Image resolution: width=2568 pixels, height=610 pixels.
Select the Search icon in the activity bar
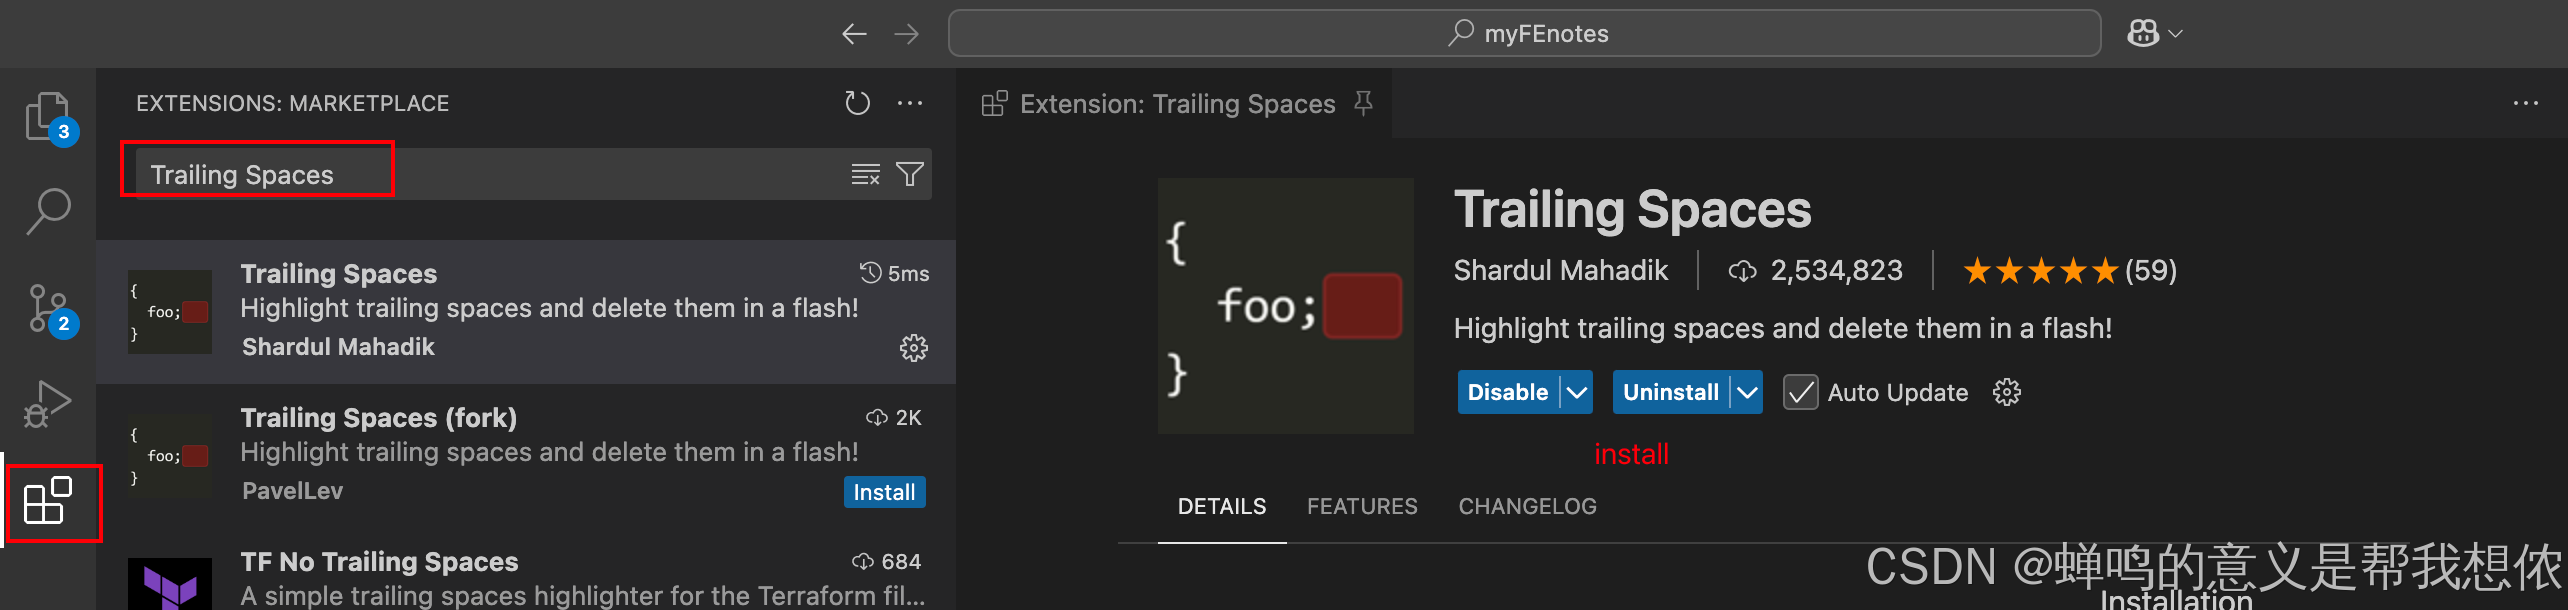(x=49, y=210)
